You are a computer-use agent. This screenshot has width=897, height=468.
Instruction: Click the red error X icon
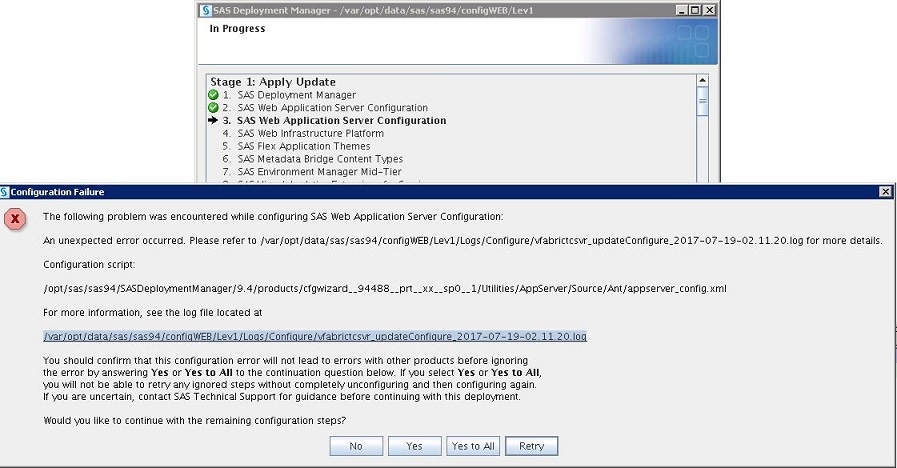(x=15, y=220)
